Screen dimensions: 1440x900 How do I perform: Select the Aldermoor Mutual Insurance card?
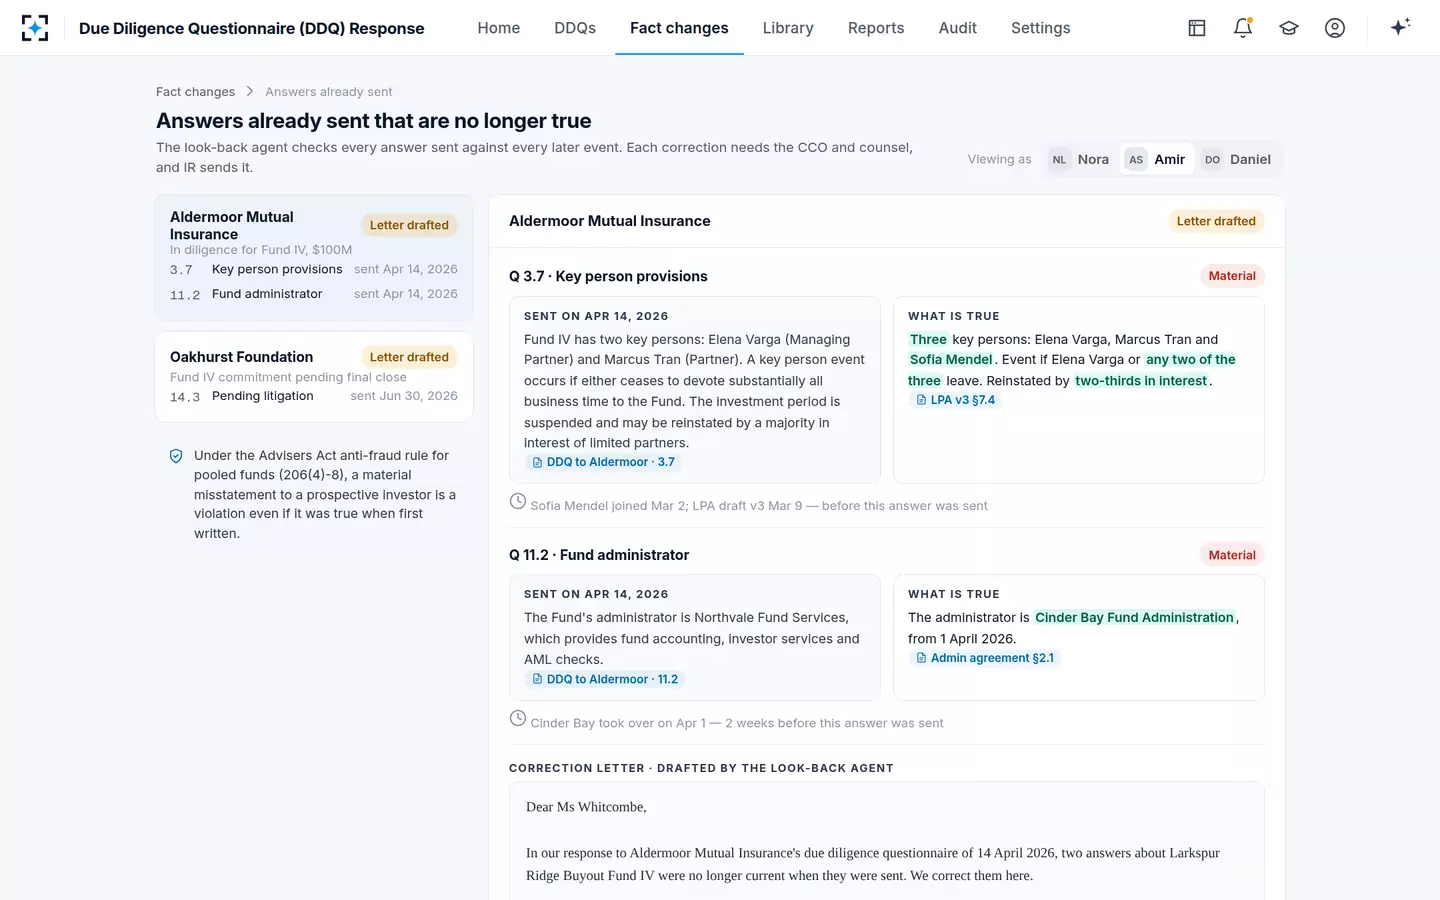point(314,258)
